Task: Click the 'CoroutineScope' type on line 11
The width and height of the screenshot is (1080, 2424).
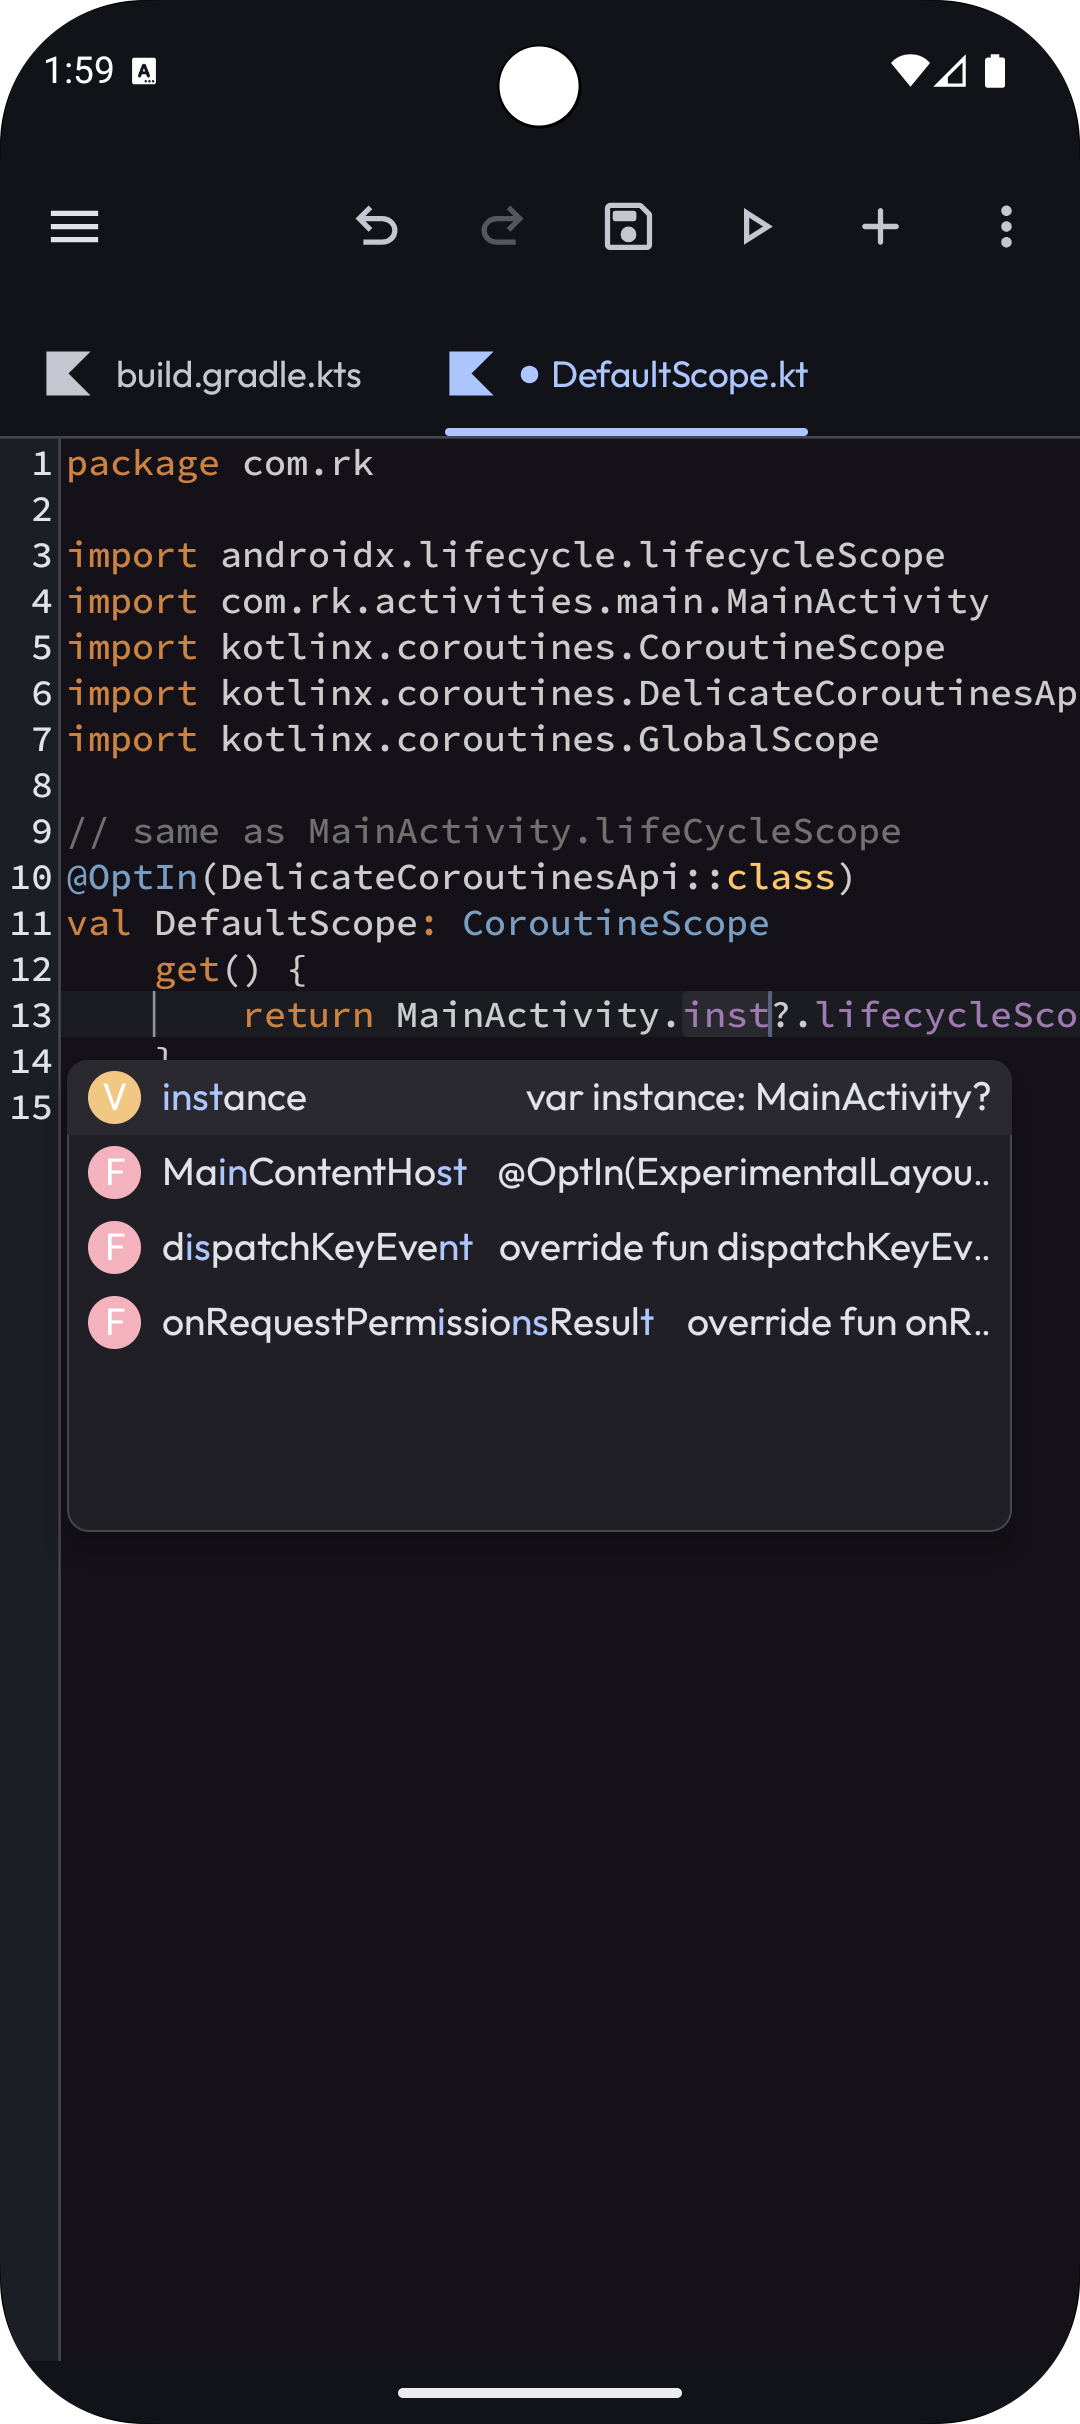Action: click(616, 924)
